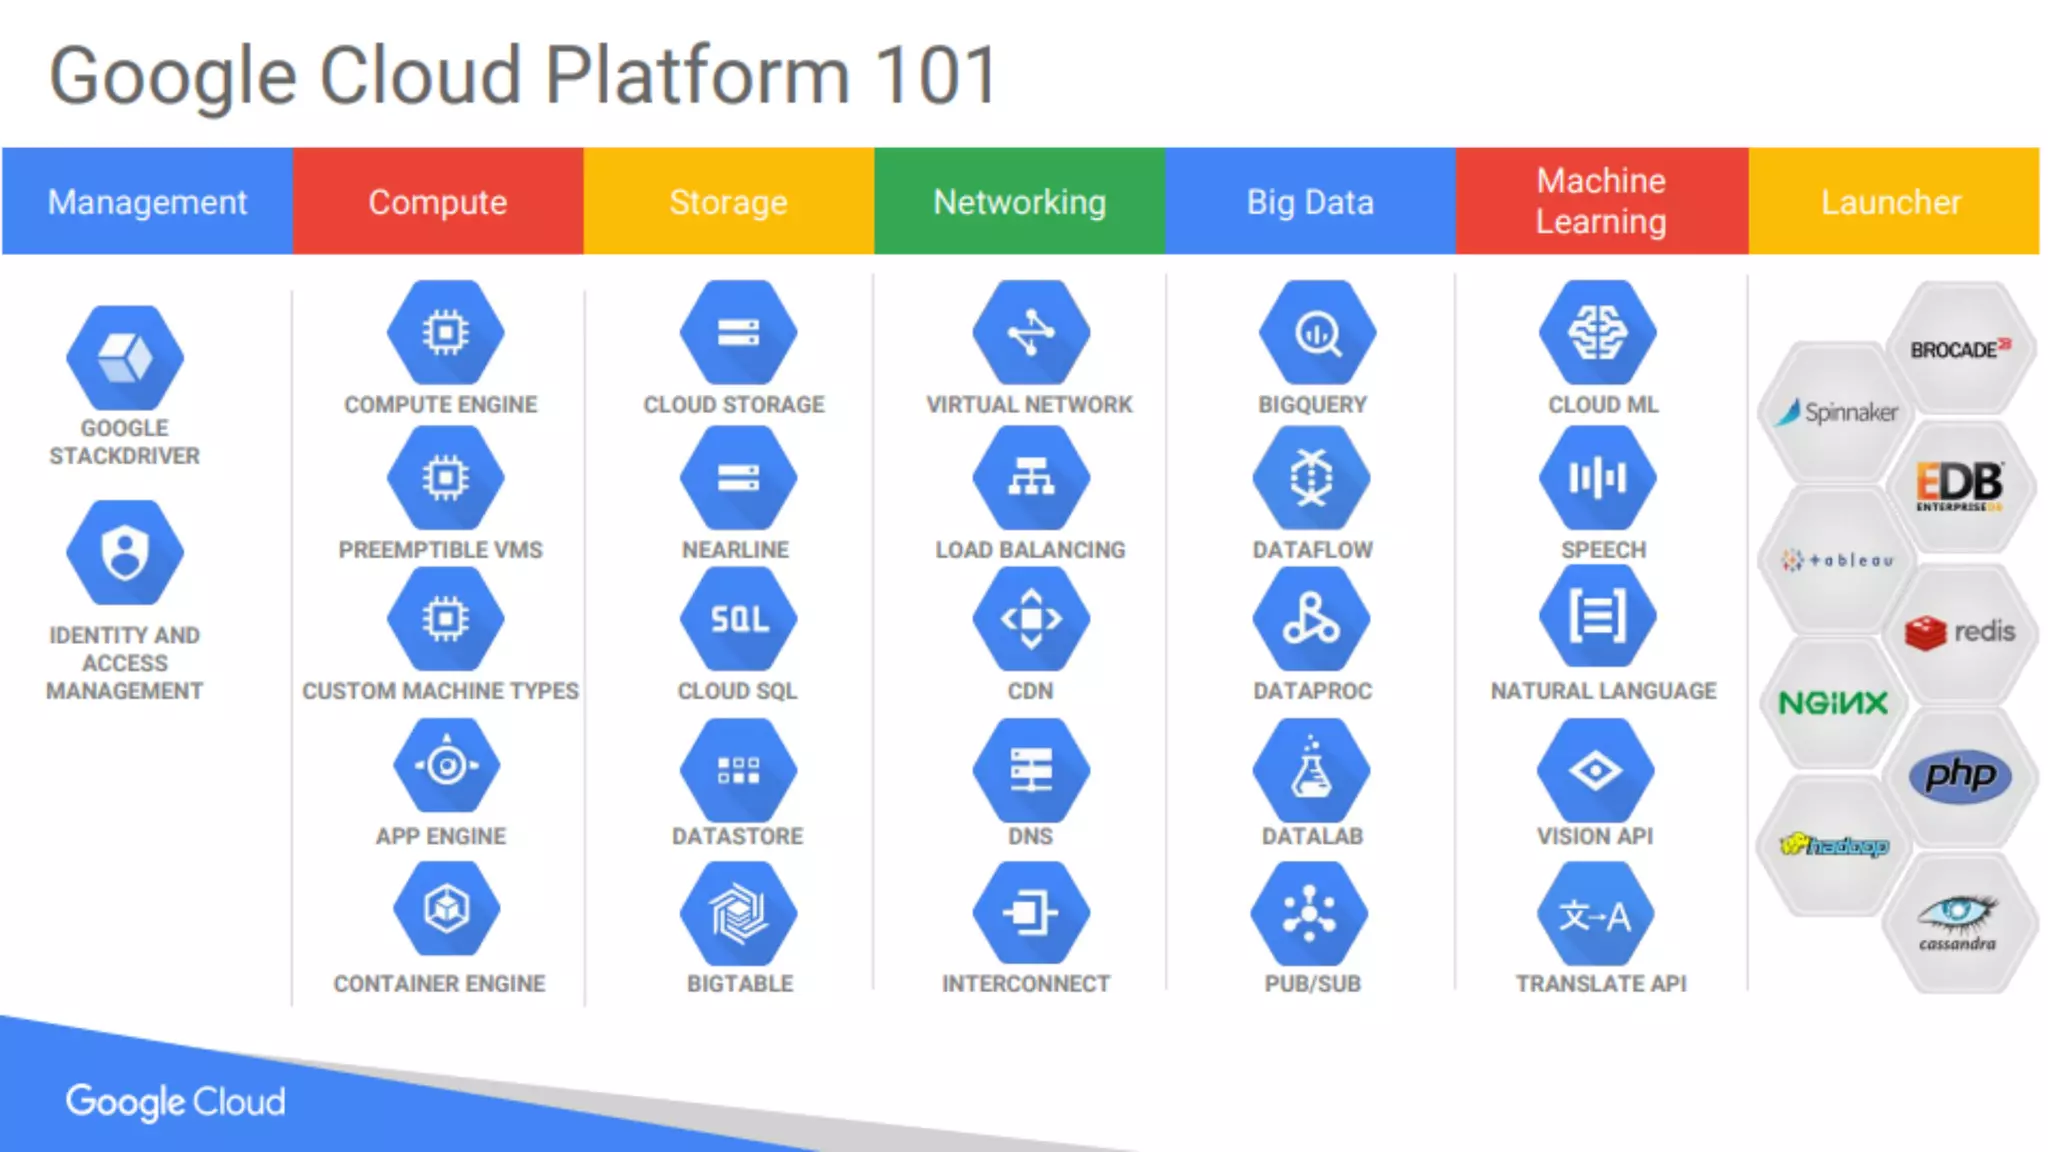Click the Load Balancing icon
This screenshot has height=1152, width=2048.
click(1031, 478)
